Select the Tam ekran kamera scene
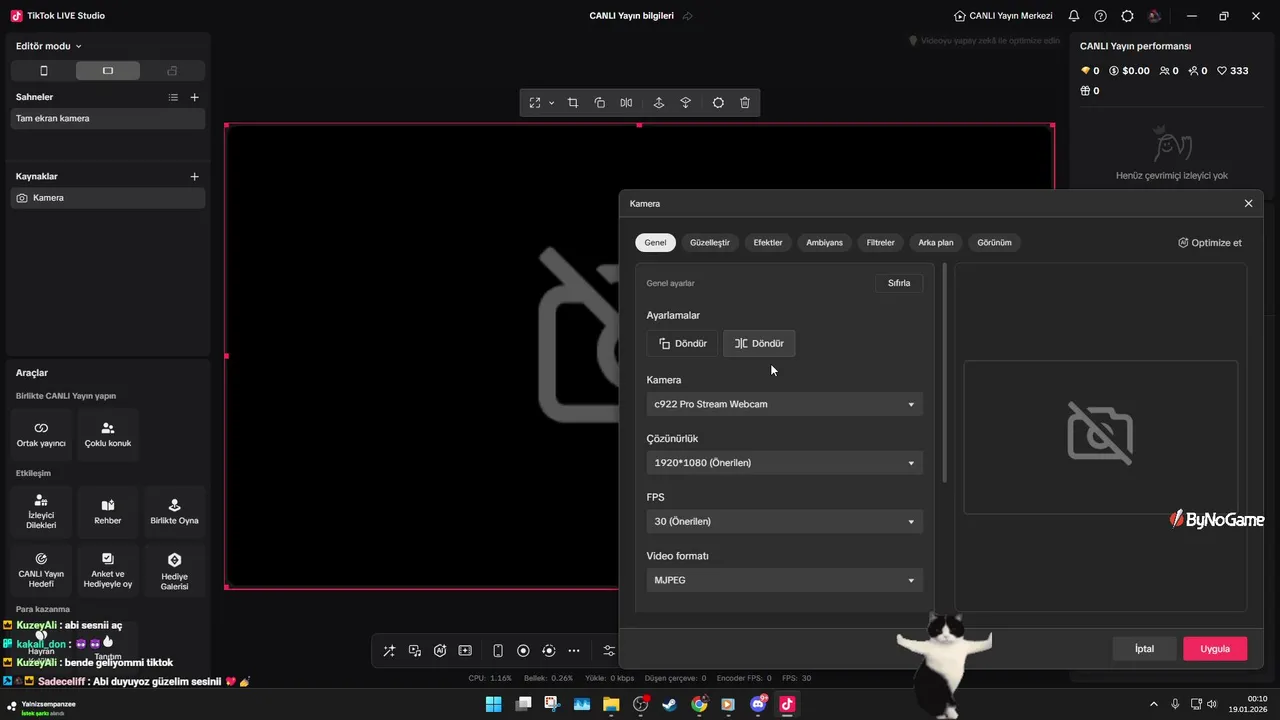The height and width of the screenshot is (720, 1280). pyautogui.click(x=108, y=118)
